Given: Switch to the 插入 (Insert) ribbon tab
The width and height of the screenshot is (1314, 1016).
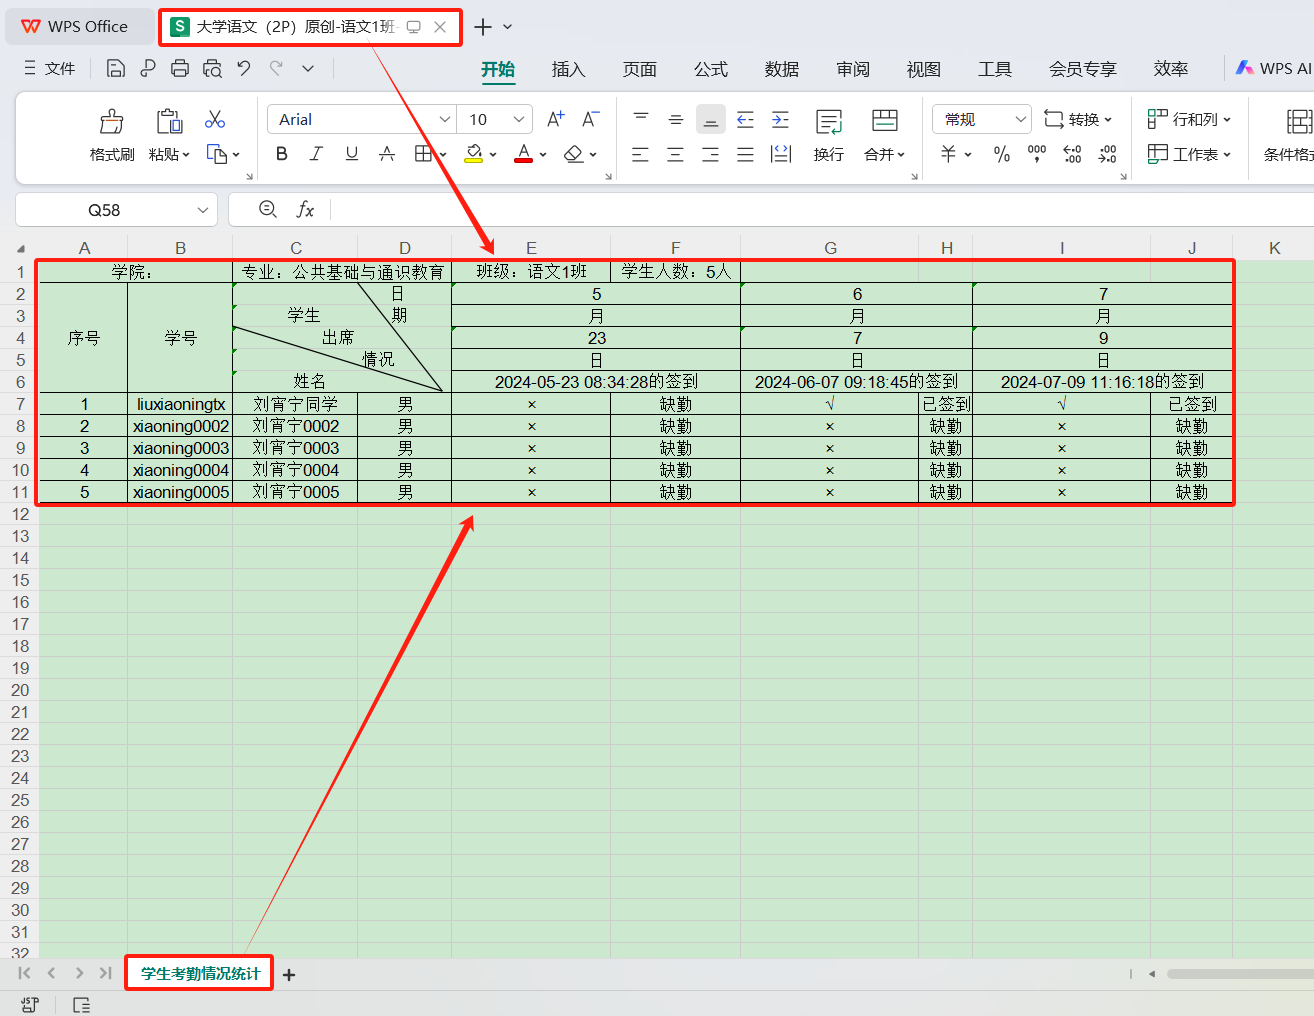Looking at the screenshot, I should tap(568, 69).
